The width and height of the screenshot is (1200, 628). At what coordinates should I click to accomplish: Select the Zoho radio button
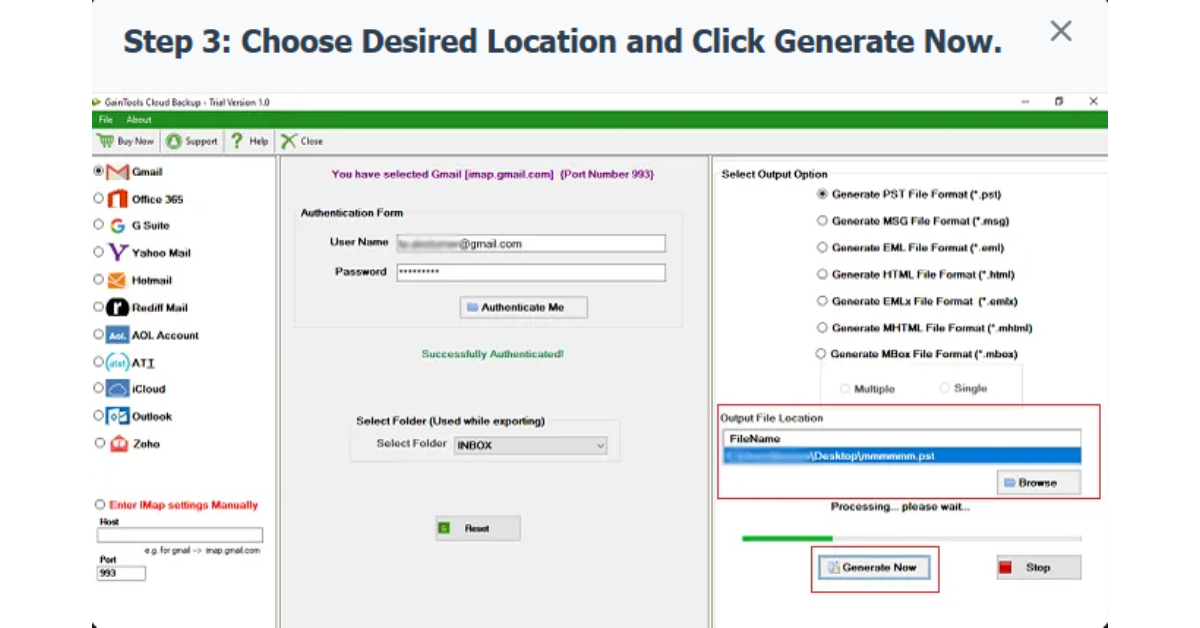(x=99, y=442)
